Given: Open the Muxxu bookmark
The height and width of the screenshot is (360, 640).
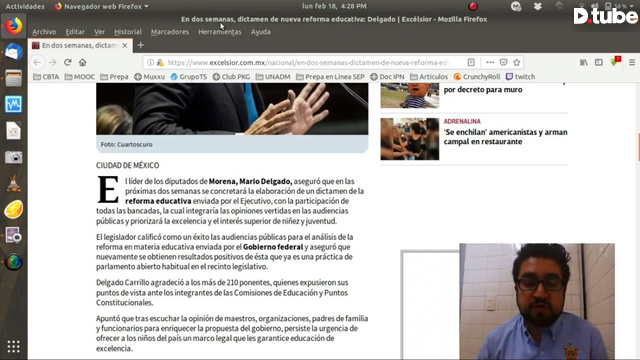Looking at the screenshot, I should pos(149,77).
